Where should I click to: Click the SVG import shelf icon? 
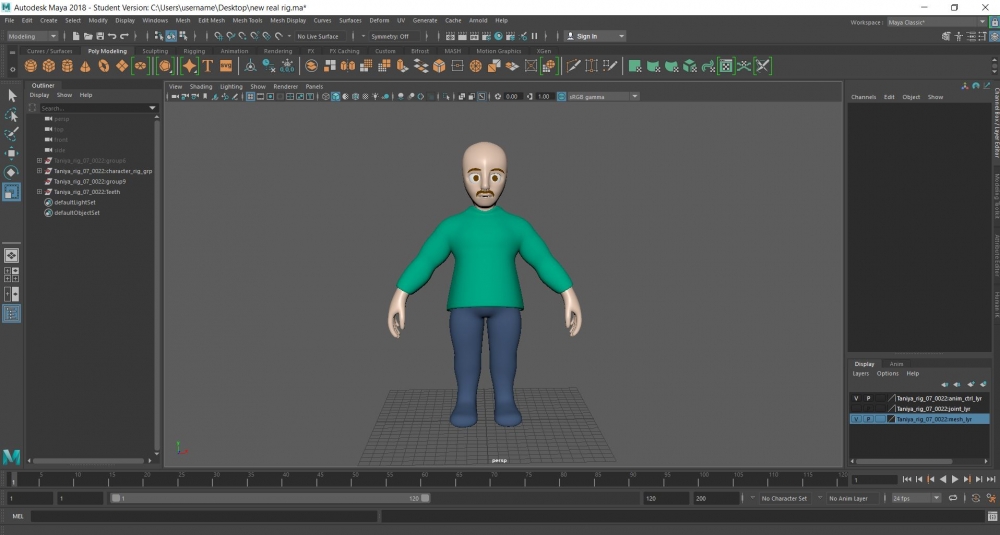[226, 66]
